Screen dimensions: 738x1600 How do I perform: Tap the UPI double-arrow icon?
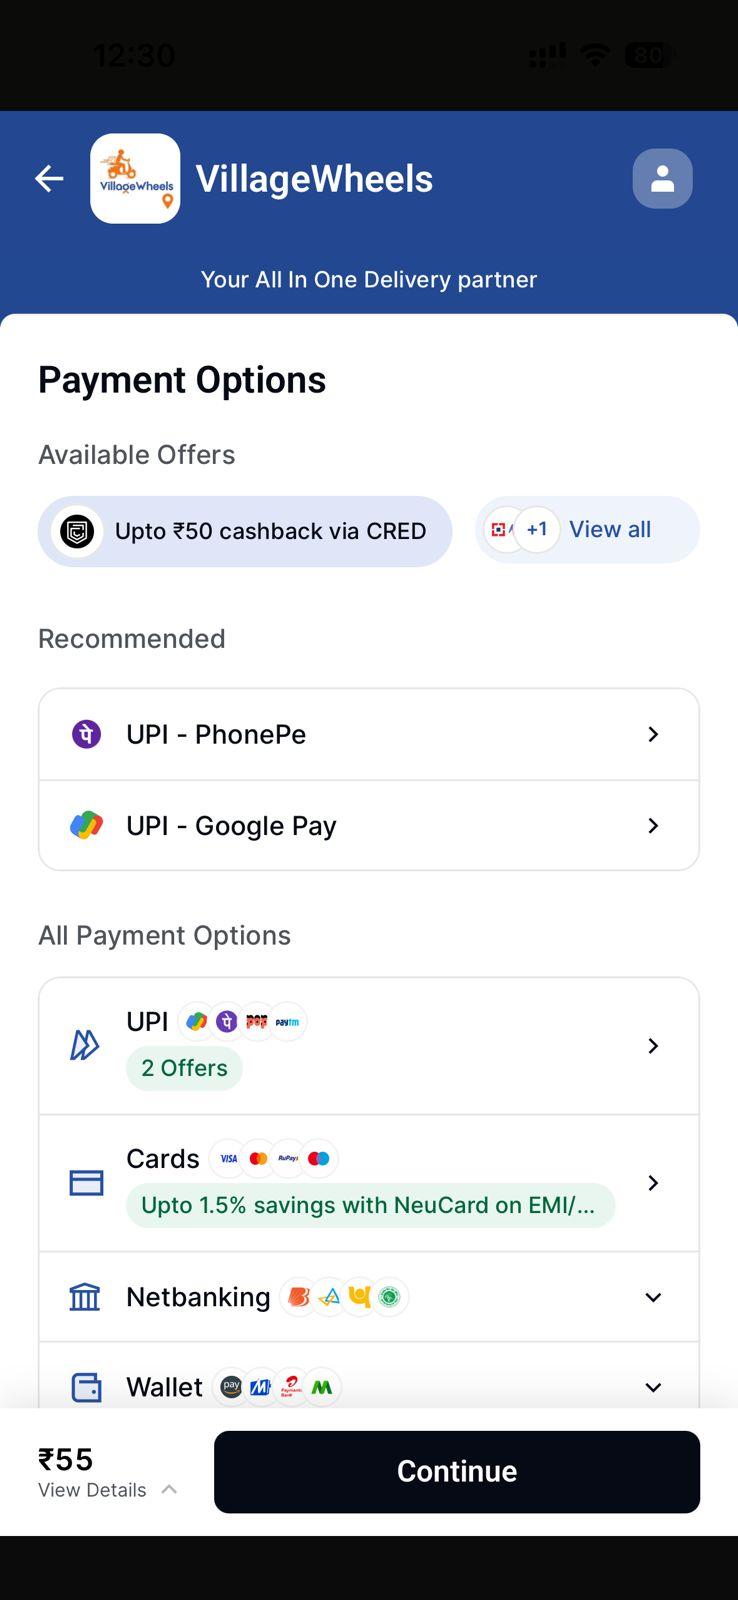click(x=85, y=1046)
